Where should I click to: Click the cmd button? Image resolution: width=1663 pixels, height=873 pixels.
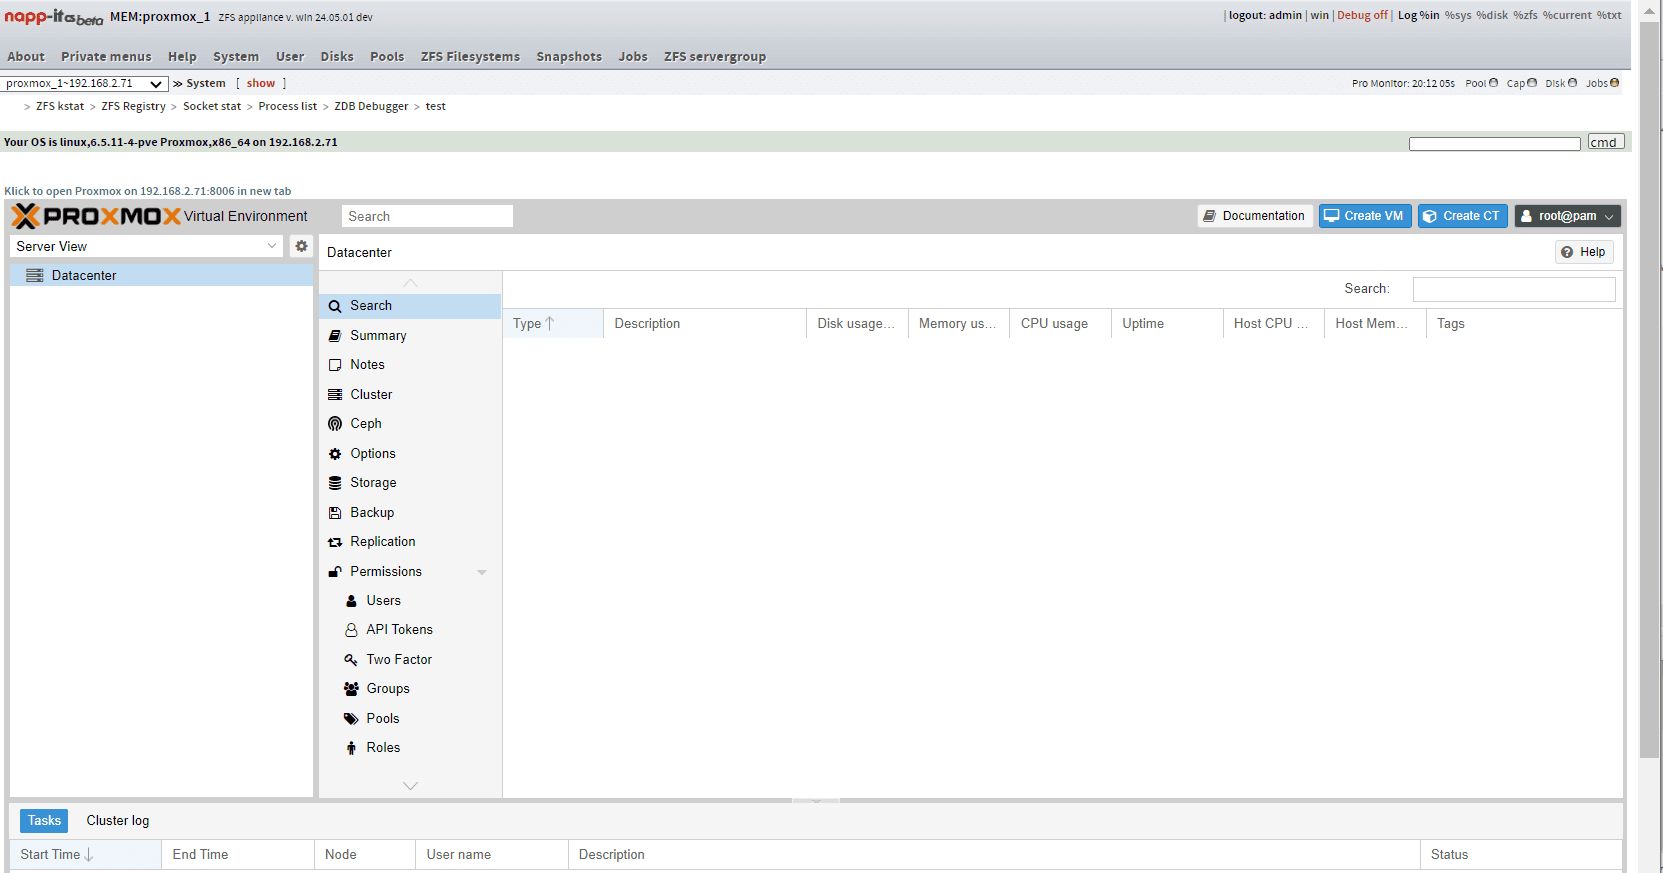coord(1605,142)
